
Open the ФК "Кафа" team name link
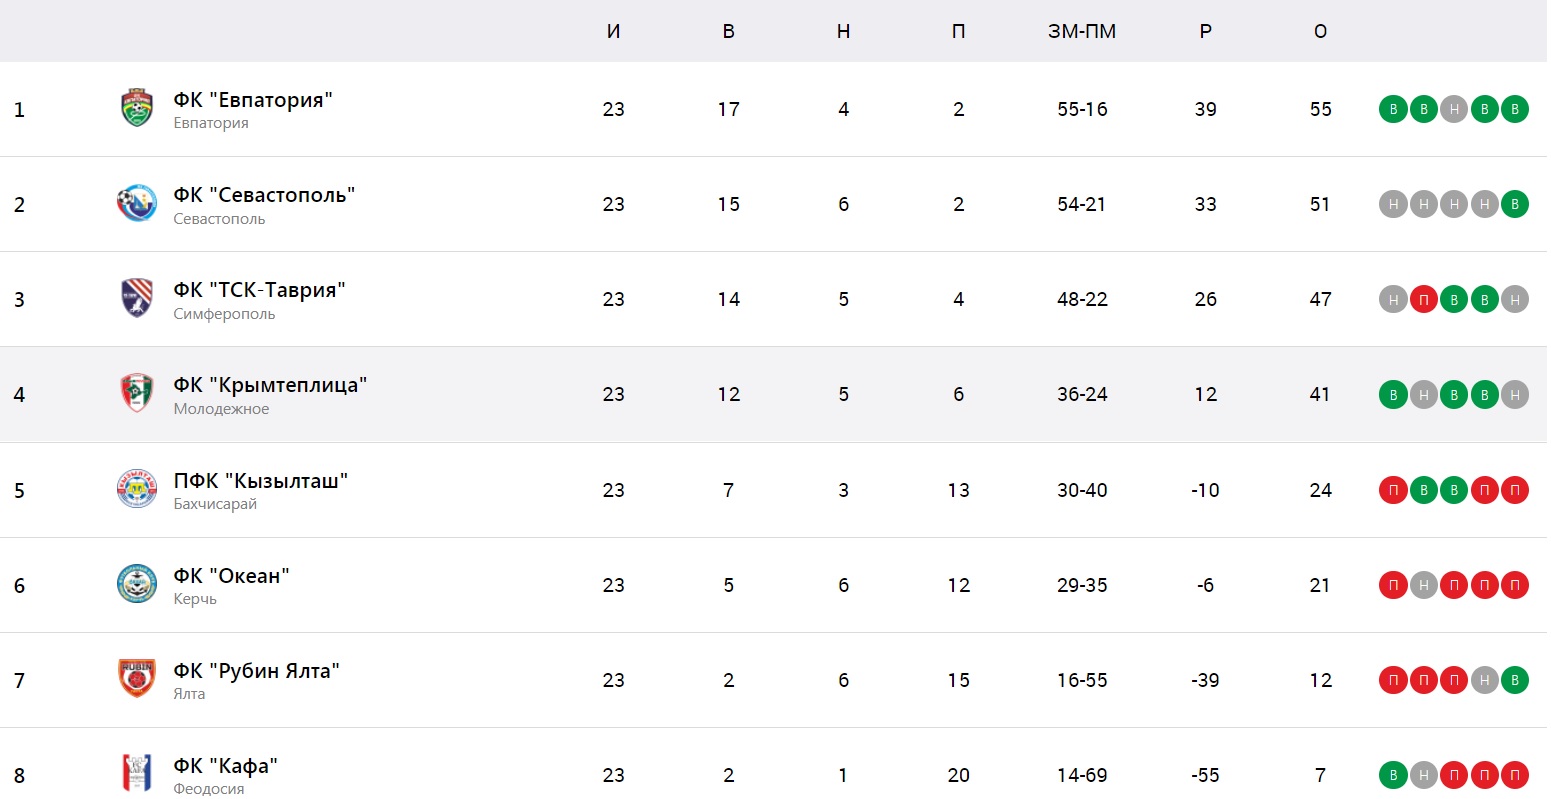pos(225,766)
